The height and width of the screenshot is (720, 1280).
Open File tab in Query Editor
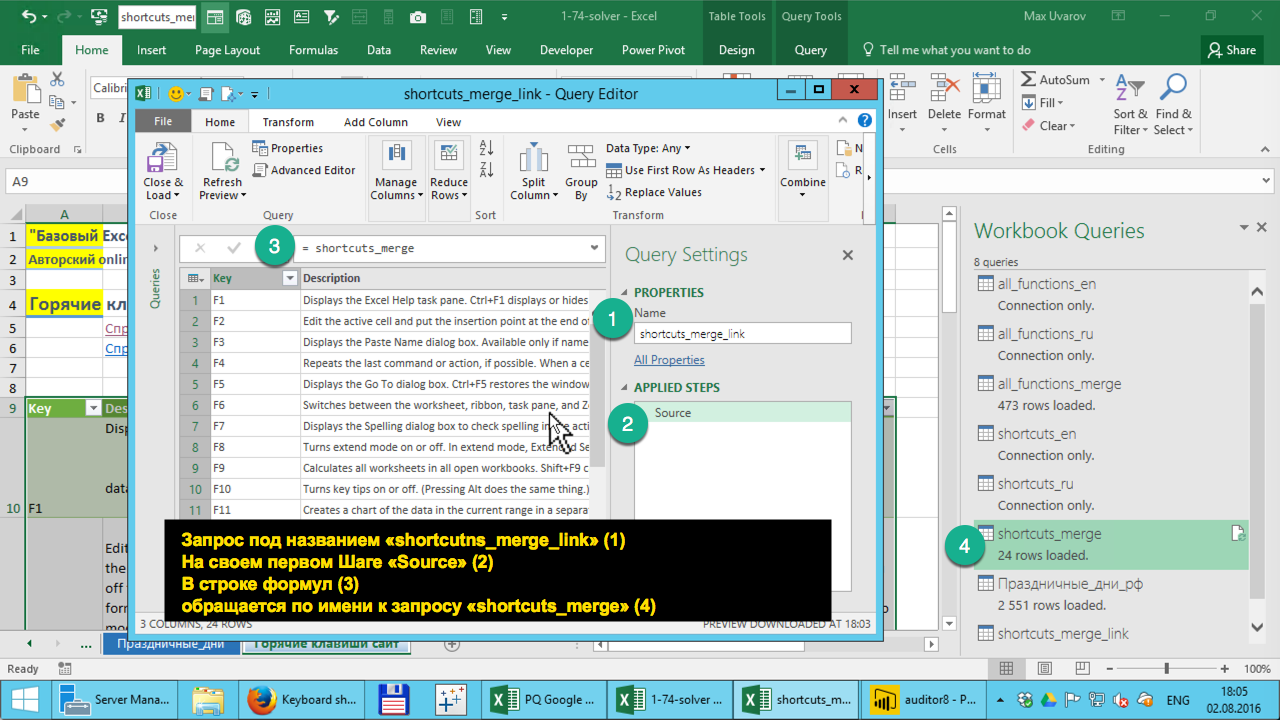pyautogui.click(x=163, y=122)
